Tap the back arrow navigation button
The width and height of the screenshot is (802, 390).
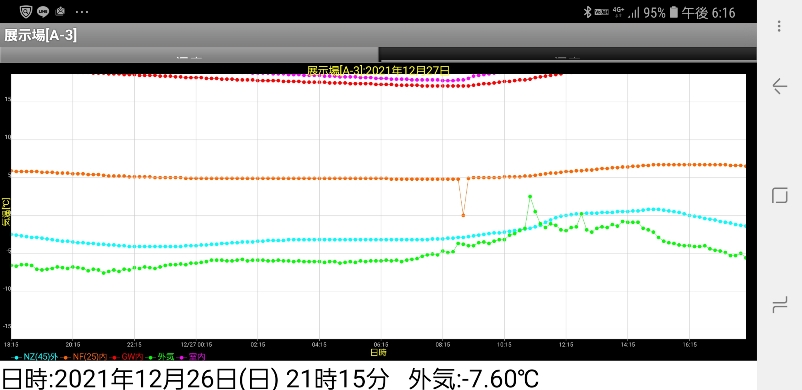779,86
